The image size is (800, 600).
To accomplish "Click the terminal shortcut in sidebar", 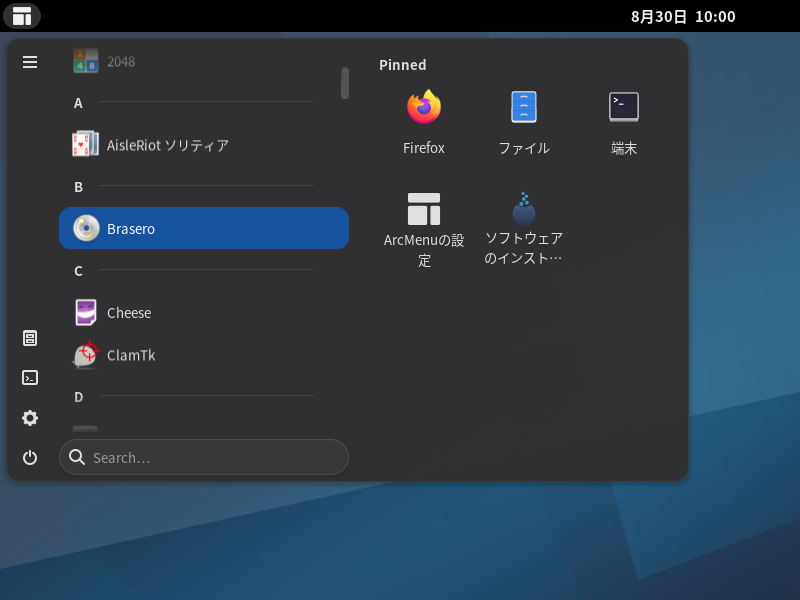I will tap(30, 378).
